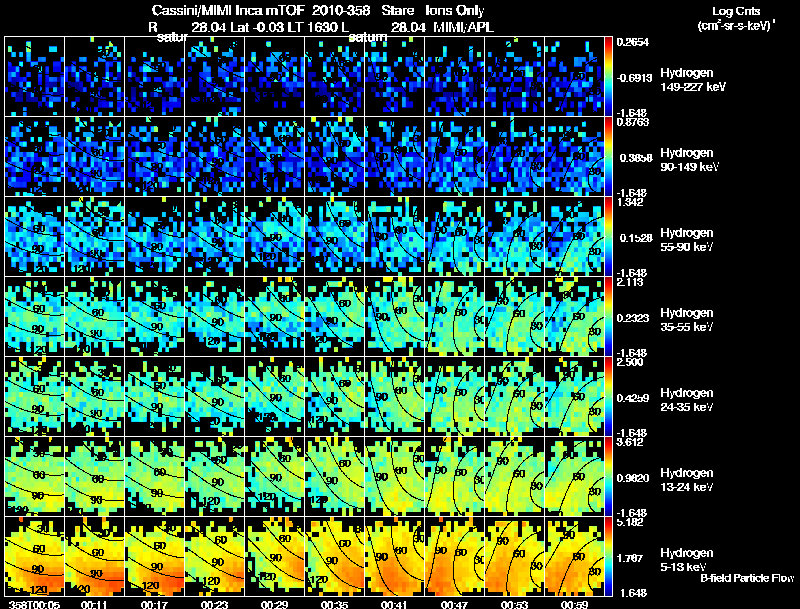This screenshot has height=609, width=800.
Task: Click the colorbar maximum value '2.500'
Action: [x=630, y=362]
